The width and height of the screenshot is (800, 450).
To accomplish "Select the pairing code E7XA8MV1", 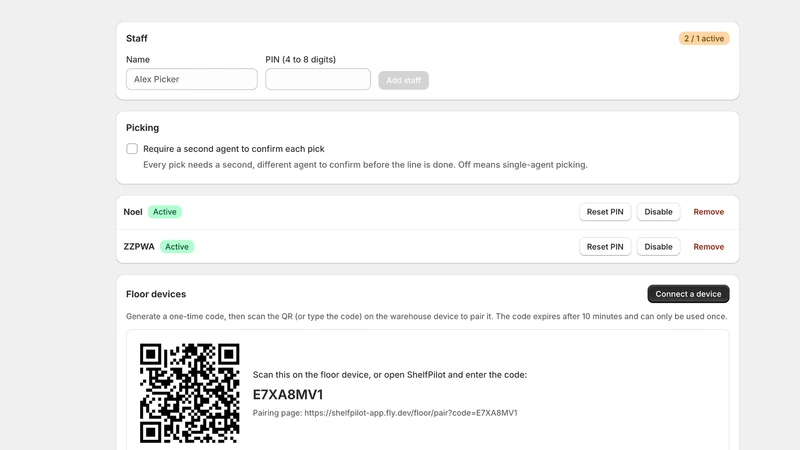I will pyautogui.click(x=288, y=394).
